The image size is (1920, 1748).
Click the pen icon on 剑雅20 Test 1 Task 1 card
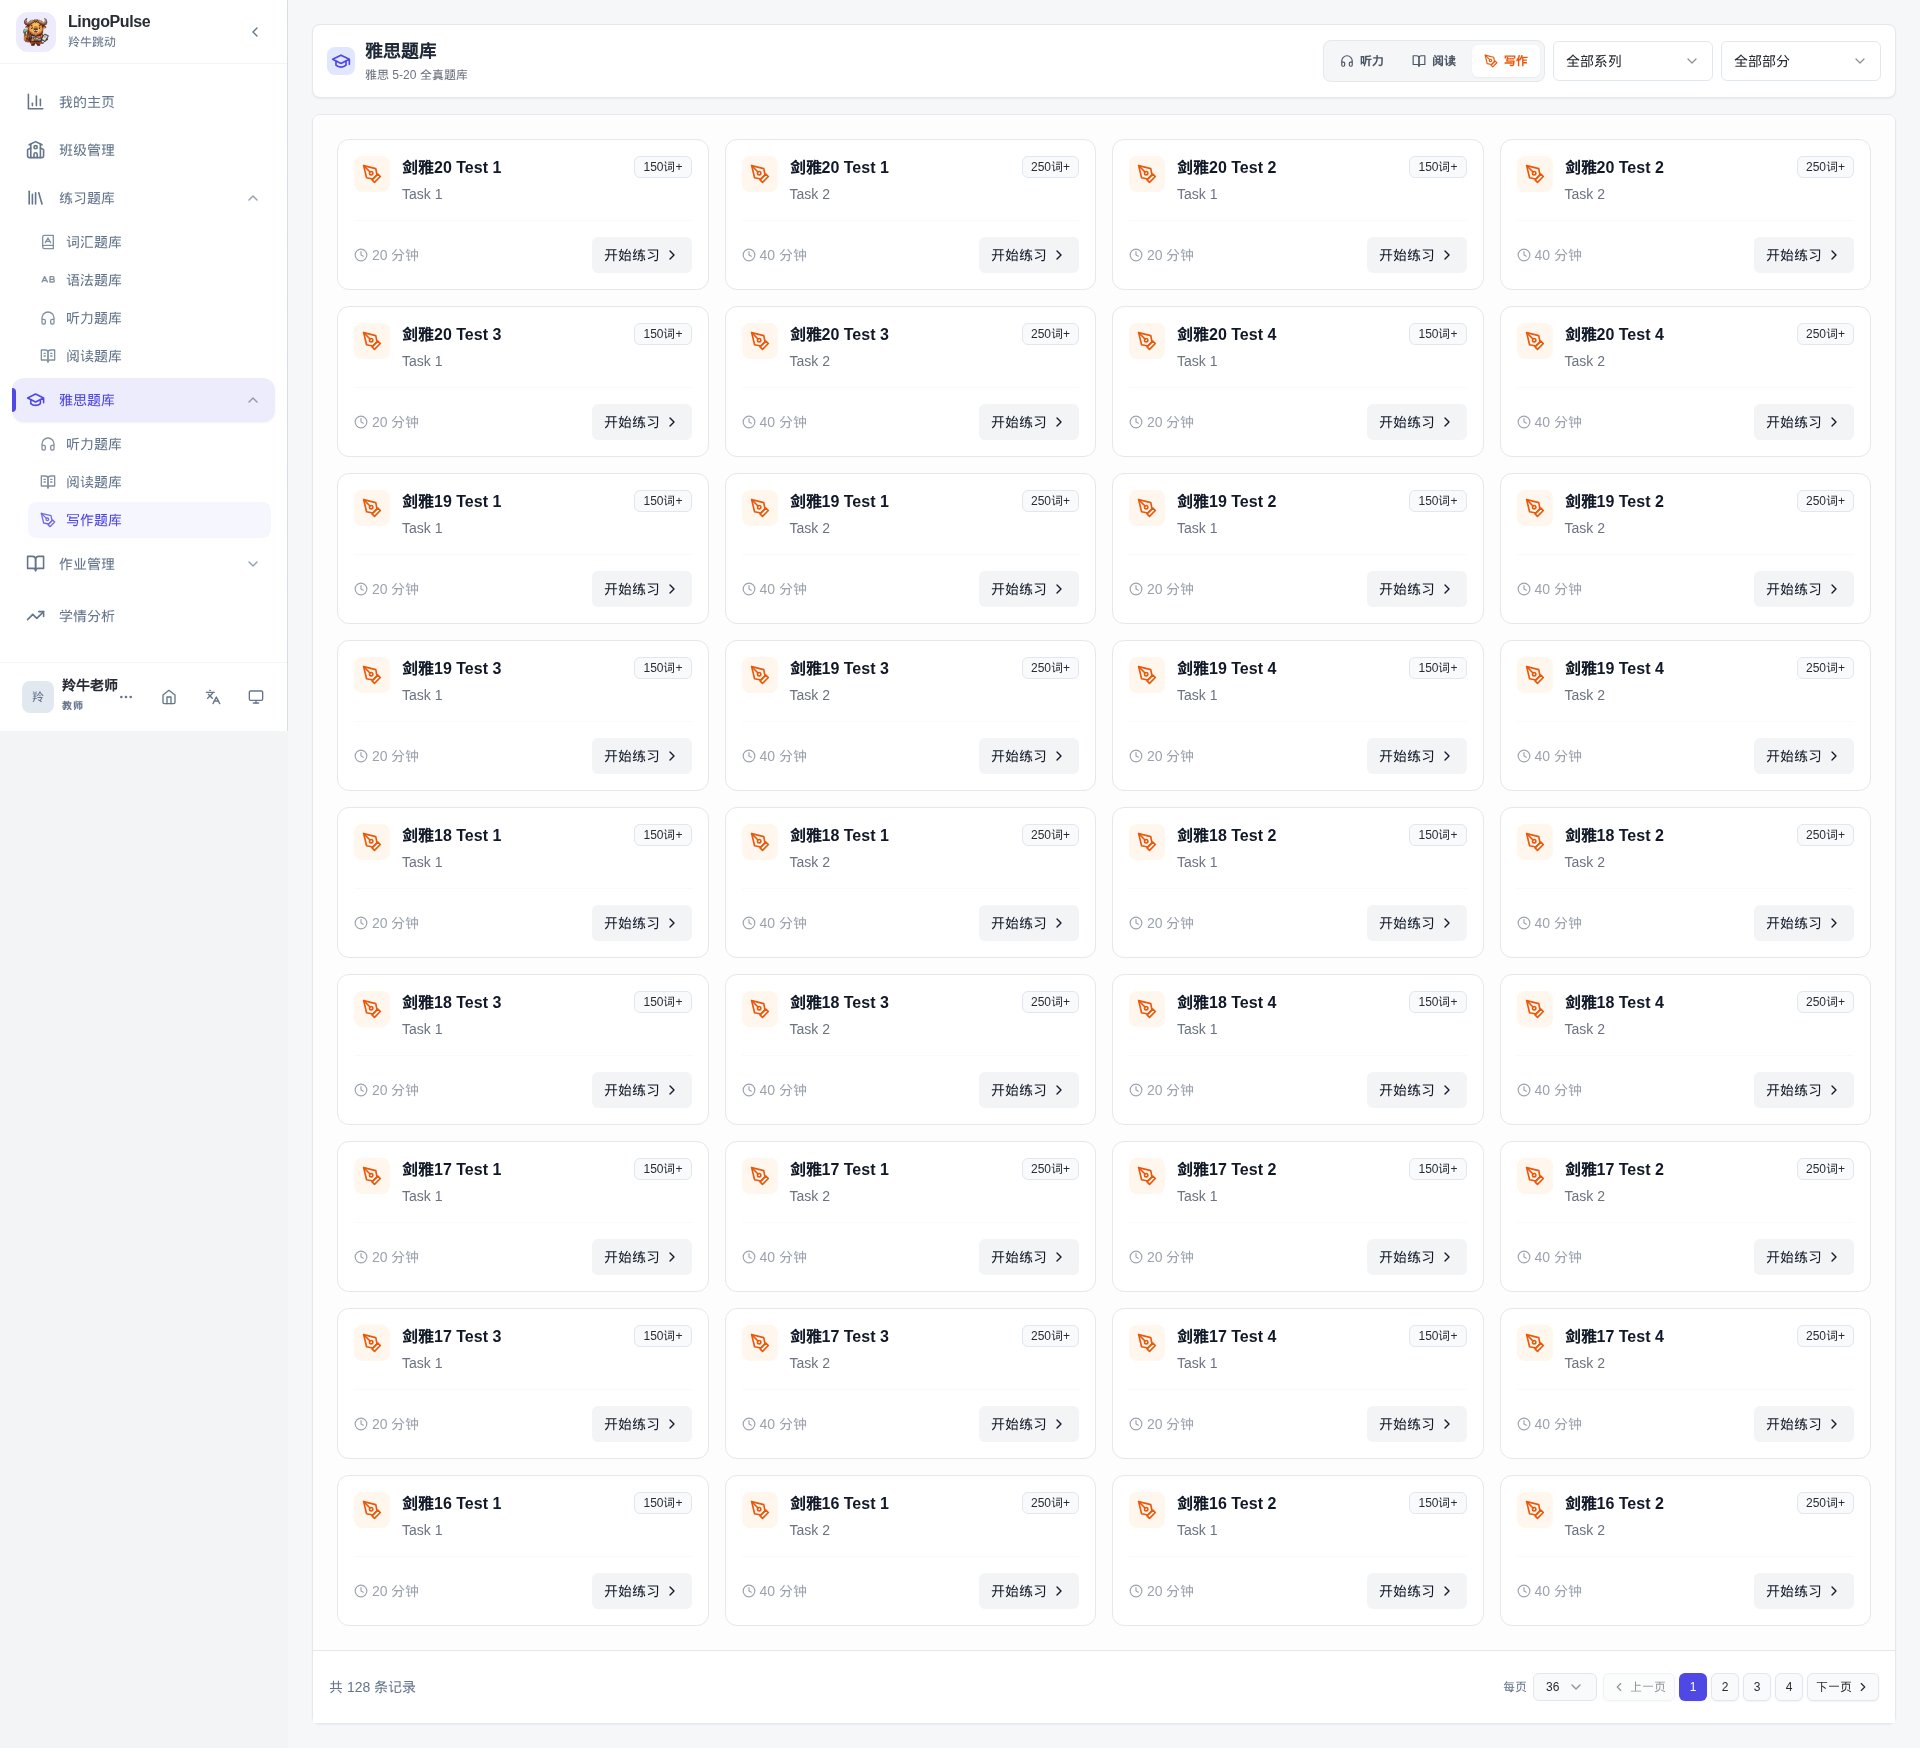click(372, 174)
